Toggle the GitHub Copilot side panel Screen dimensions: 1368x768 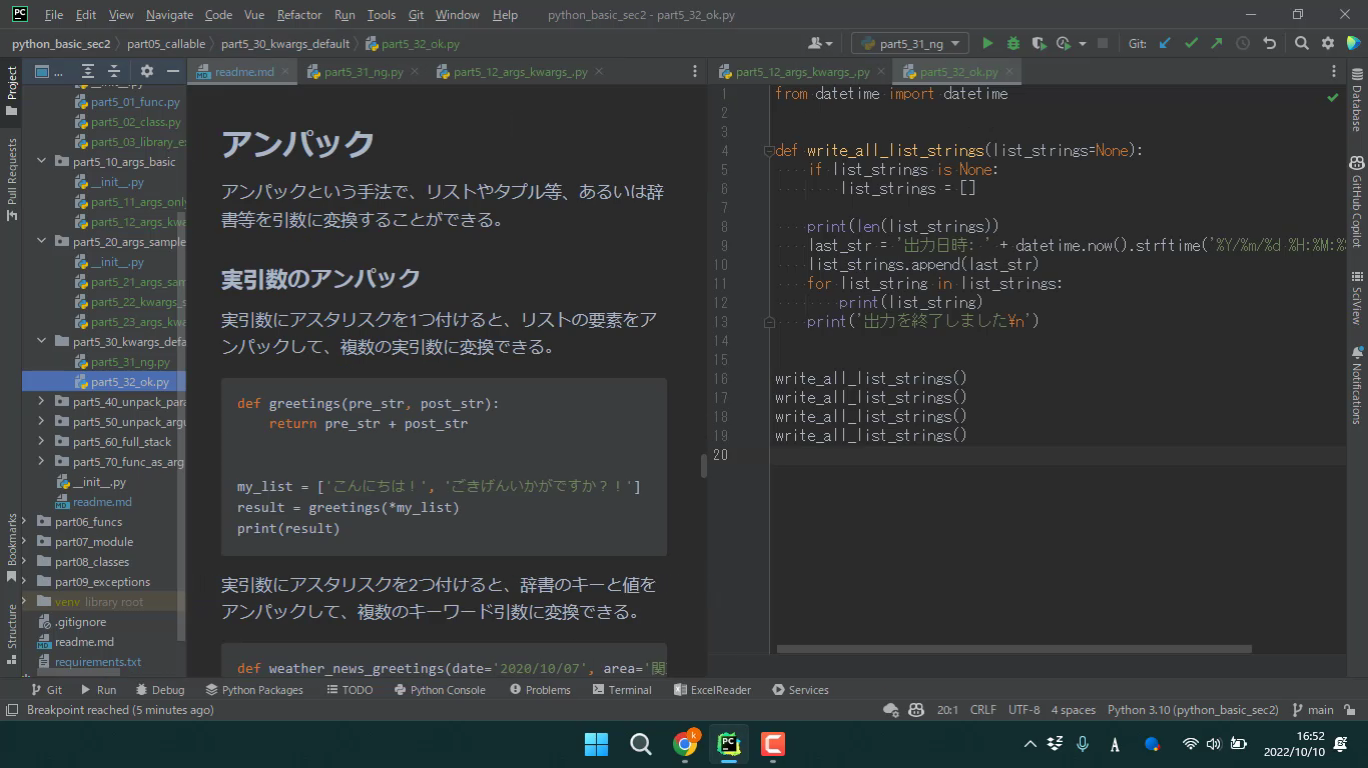[1357, 200]
